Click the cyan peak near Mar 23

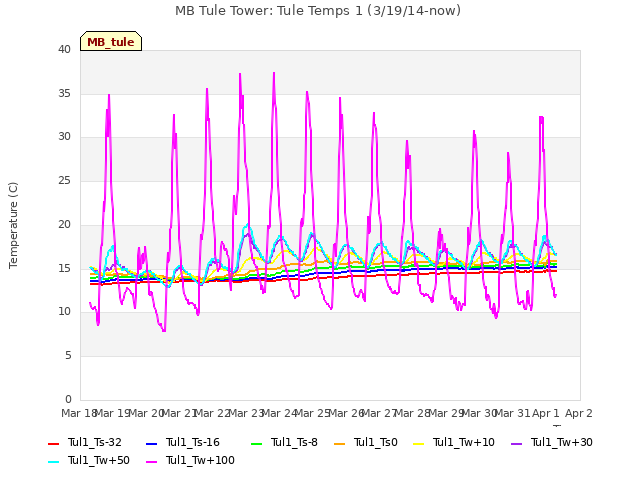pyautogui.click(x=247, y=225)
